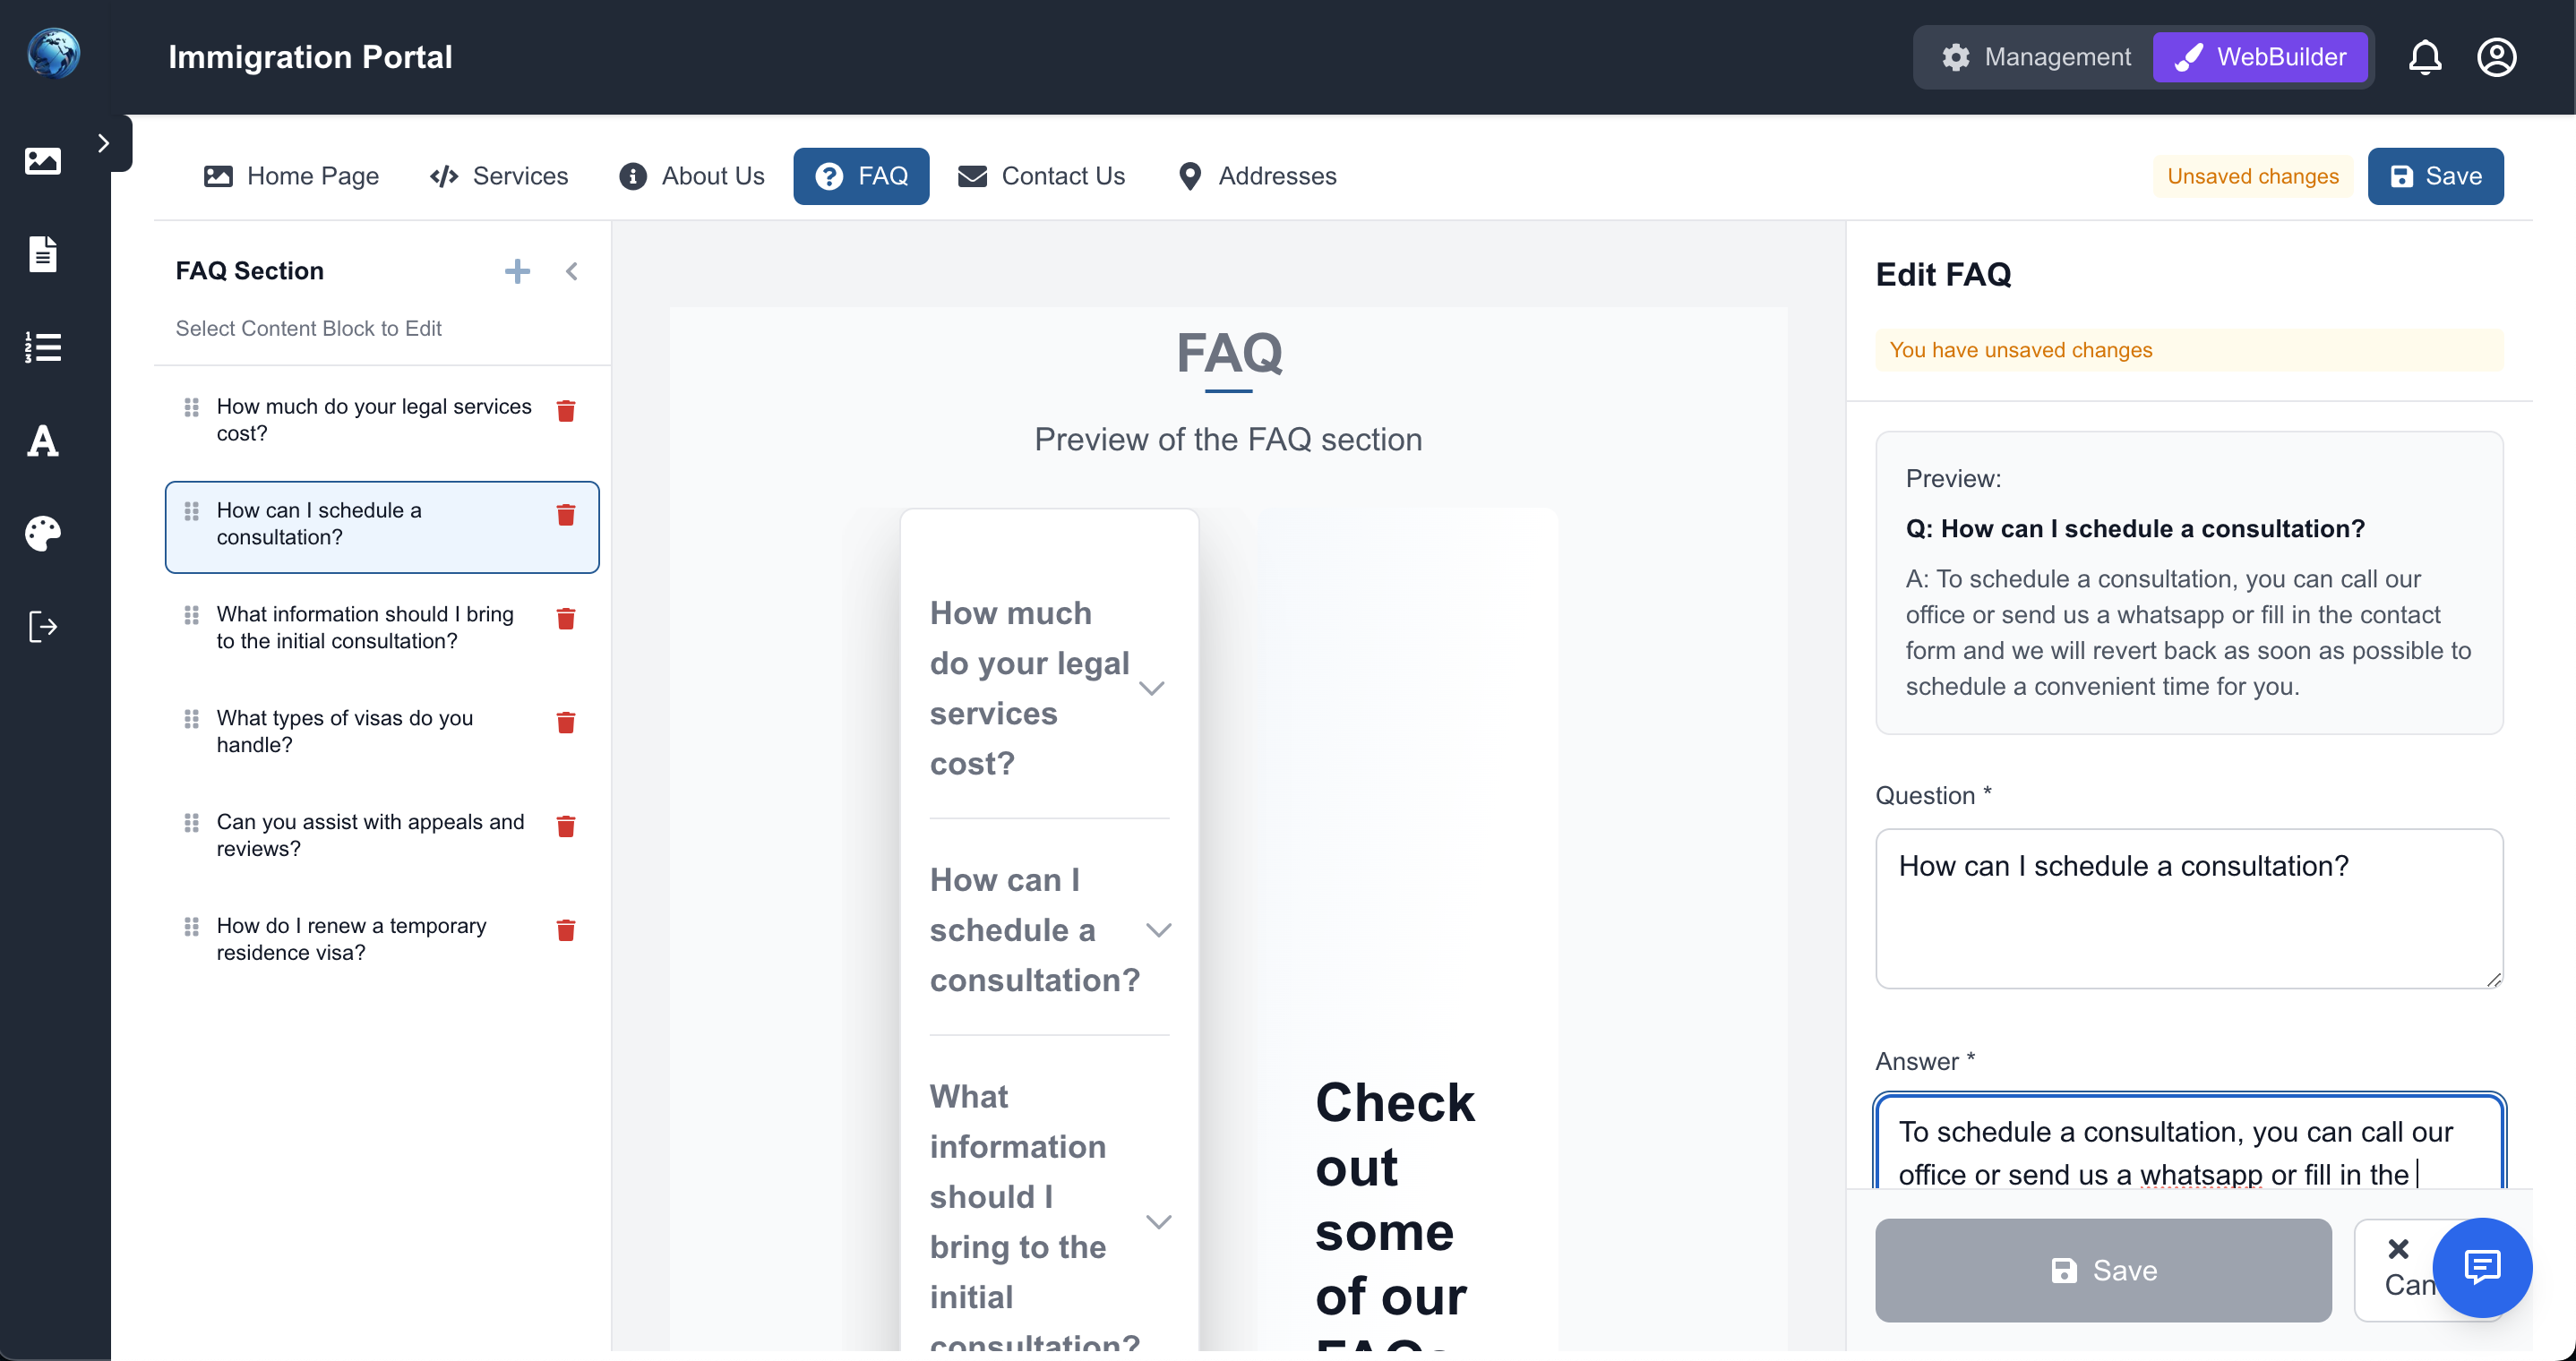Open the list panel icon in the sidebar
The width and height of the screenshot is (2576, 1361).
point(42,347)
